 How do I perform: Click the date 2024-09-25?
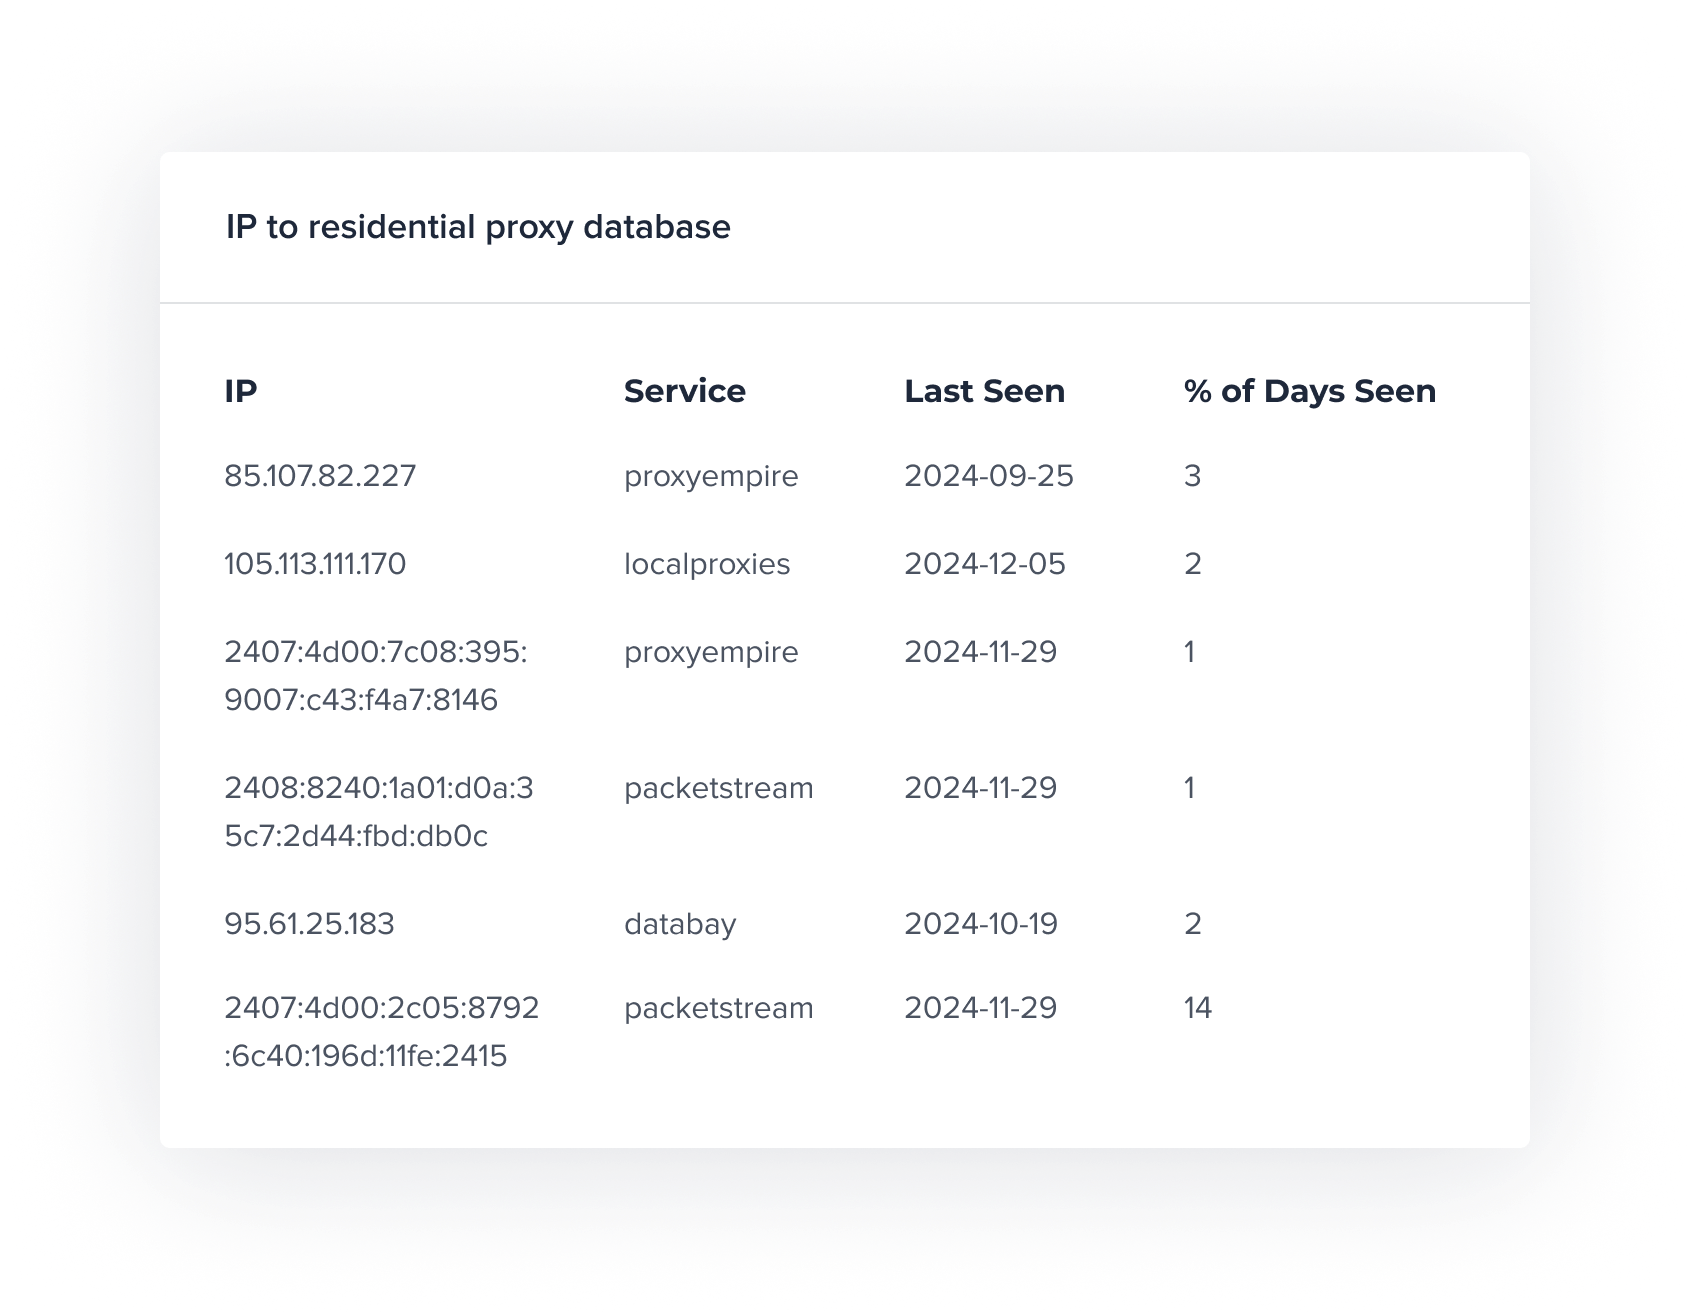click(x=989, y=476)
